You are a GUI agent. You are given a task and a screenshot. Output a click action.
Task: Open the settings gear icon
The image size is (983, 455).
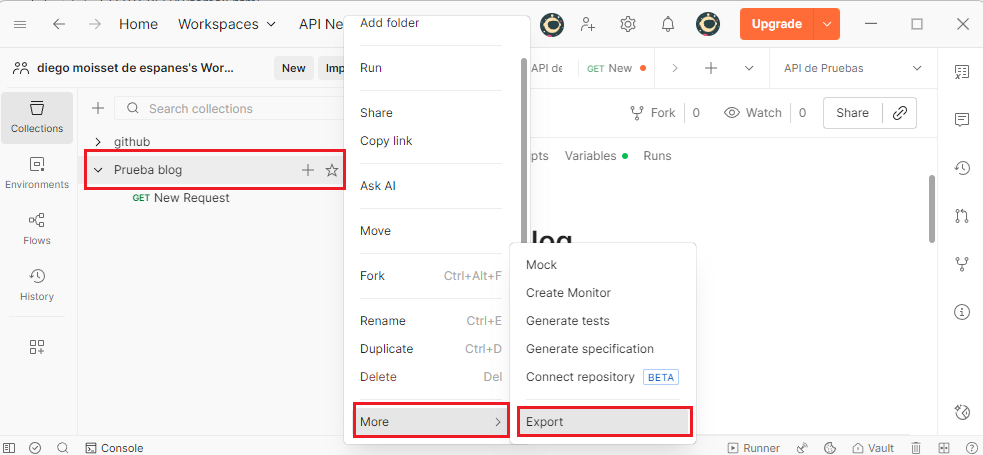(628, 24)
